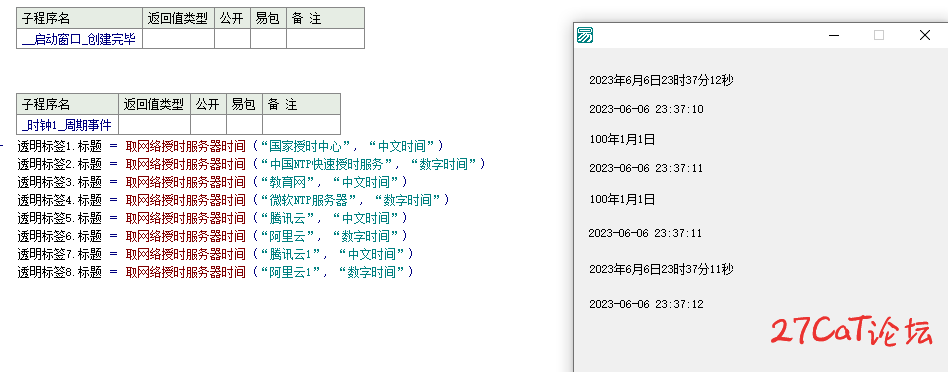Click the 备注 cell in the __启动窗口_创建完毕 row

pos(325,39)
